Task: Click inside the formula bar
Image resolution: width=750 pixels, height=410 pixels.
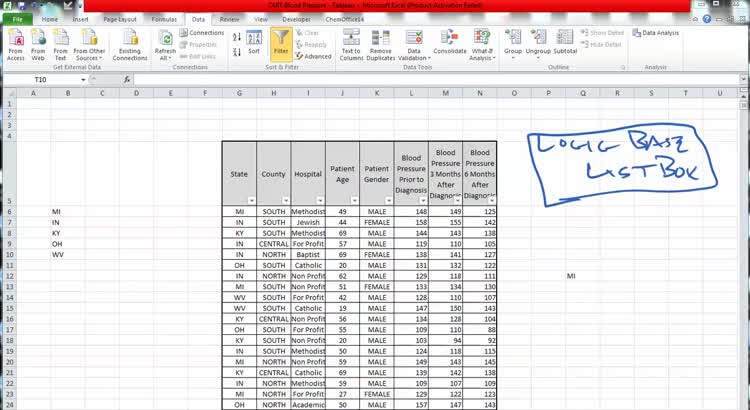Action: (435, 80)
